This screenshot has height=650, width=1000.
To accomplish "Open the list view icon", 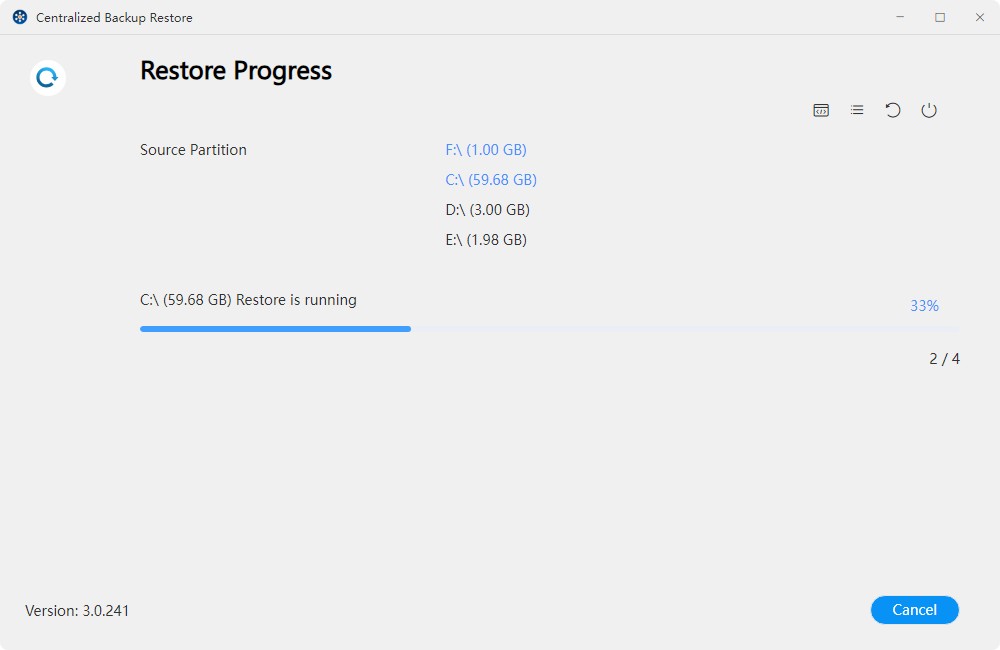I will coord(857,110).
